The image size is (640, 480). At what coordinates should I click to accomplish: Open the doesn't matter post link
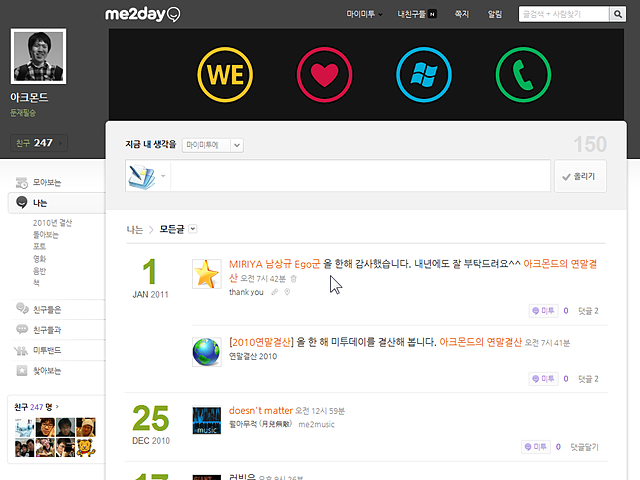[261, 411]
